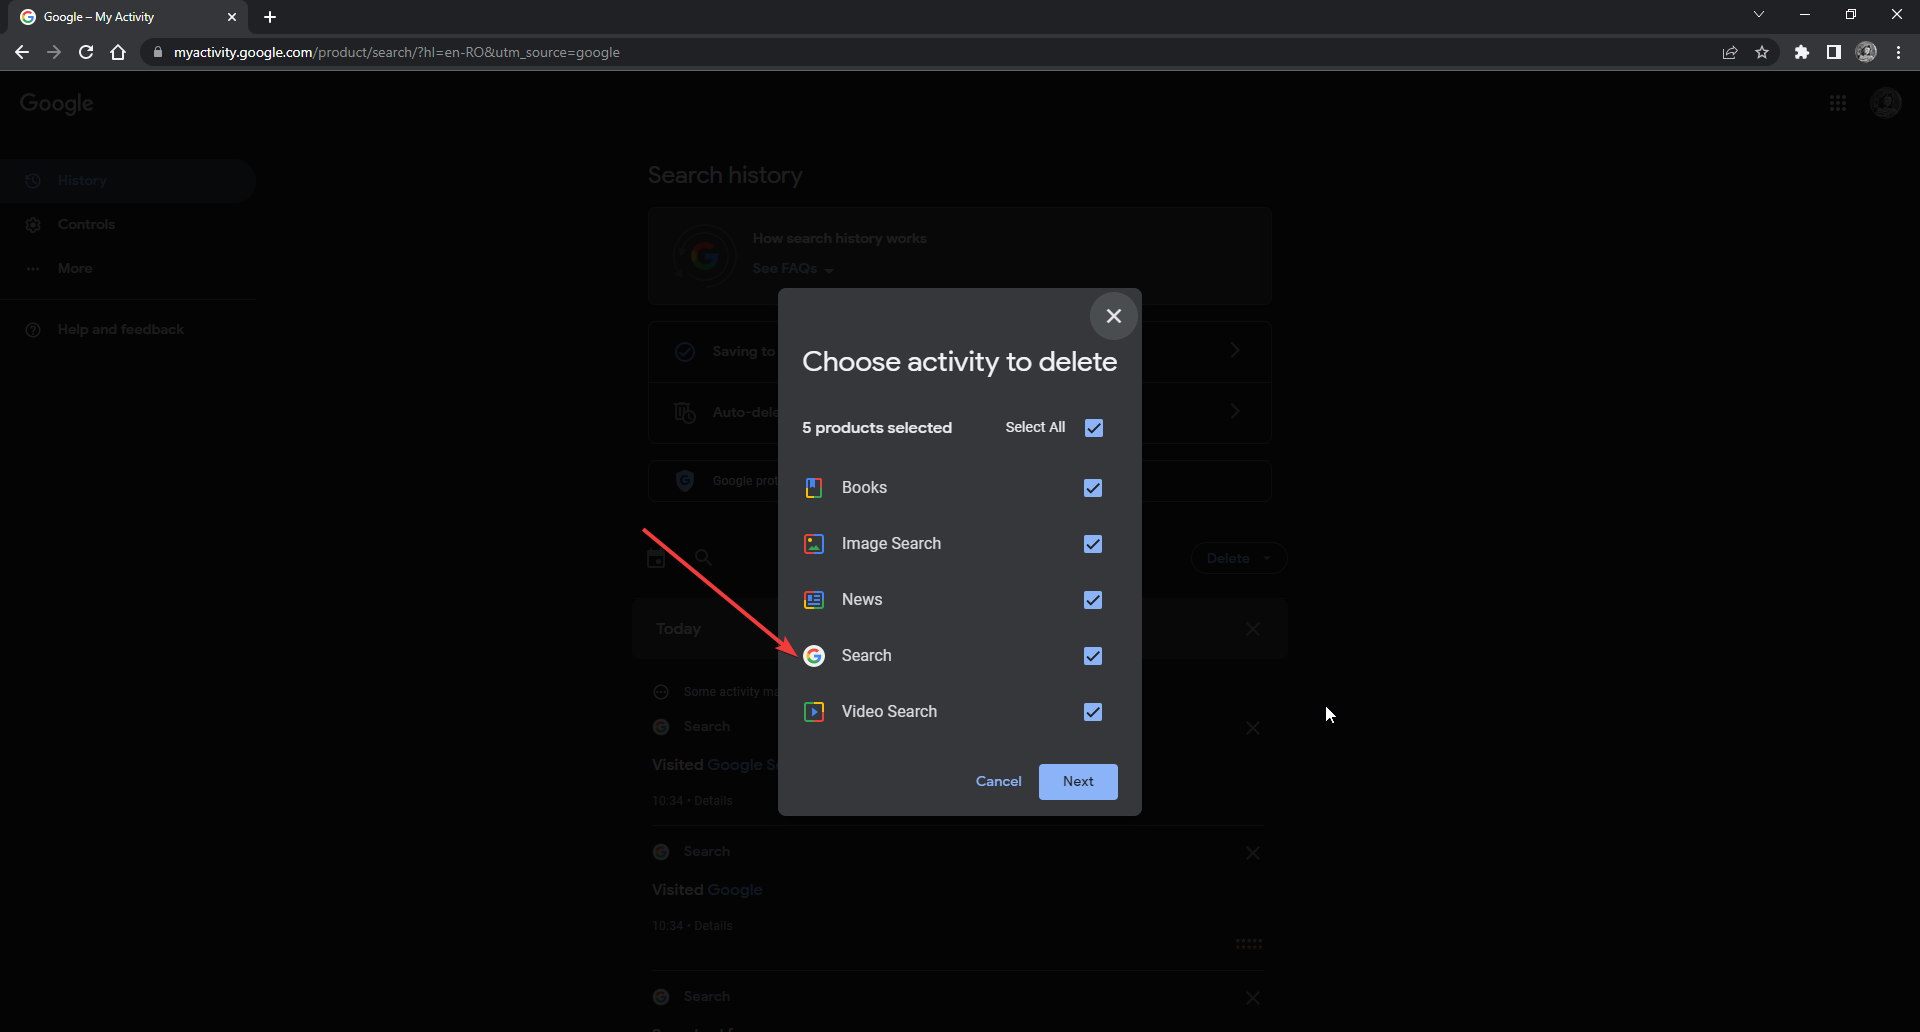
Task: Delete all of Today's activity
Action: point(1252,629)
